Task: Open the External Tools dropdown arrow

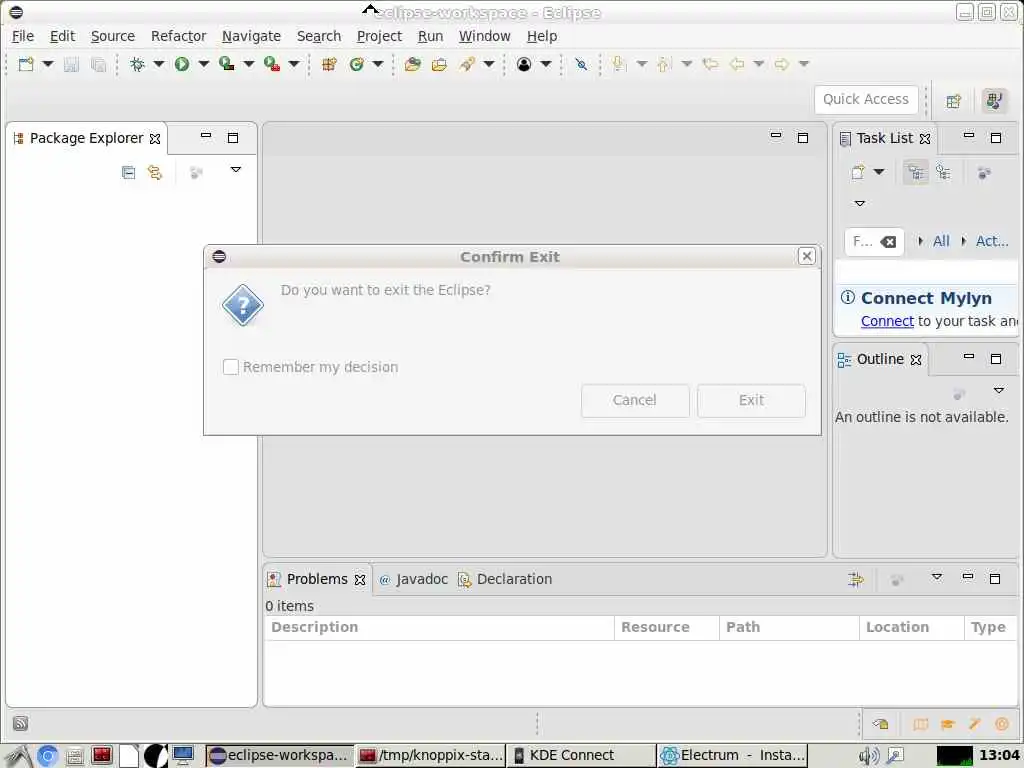Action: tap(294, 64)
